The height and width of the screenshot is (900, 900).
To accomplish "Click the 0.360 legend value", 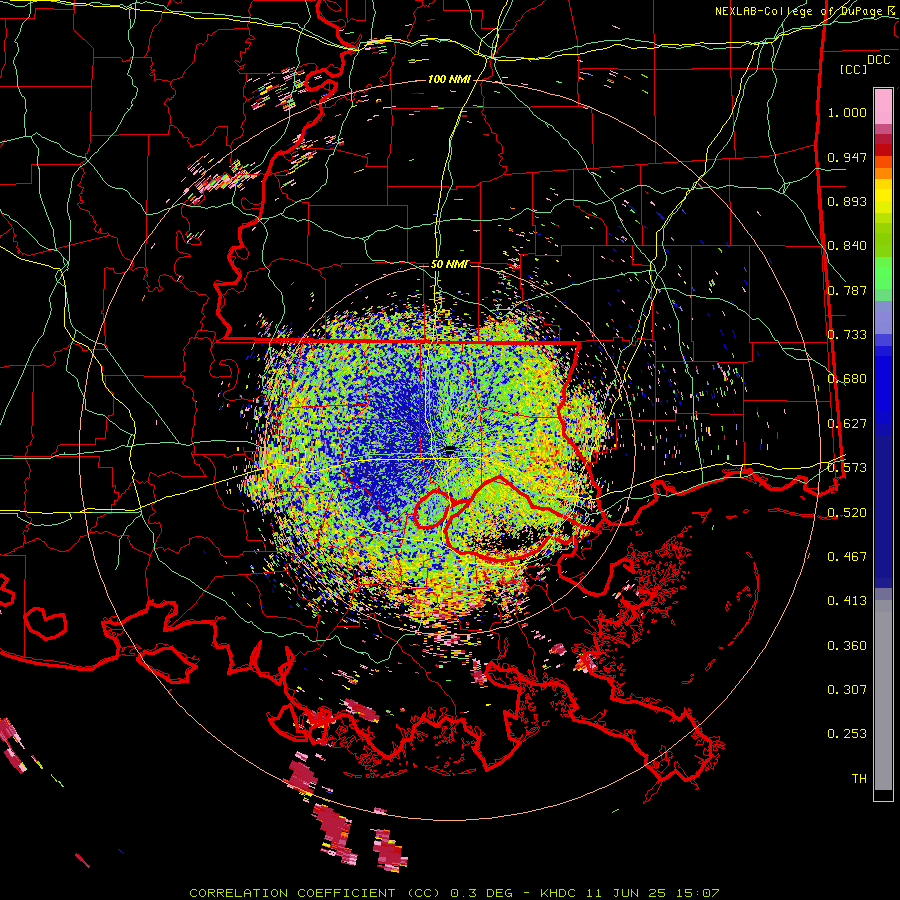I will (x=847, y=646).
